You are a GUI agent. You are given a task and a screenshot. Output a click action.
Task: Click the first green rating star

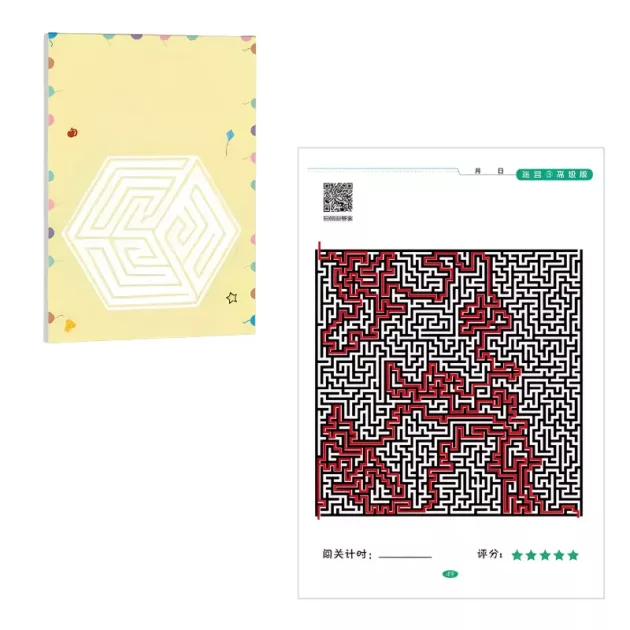[517, 555]
